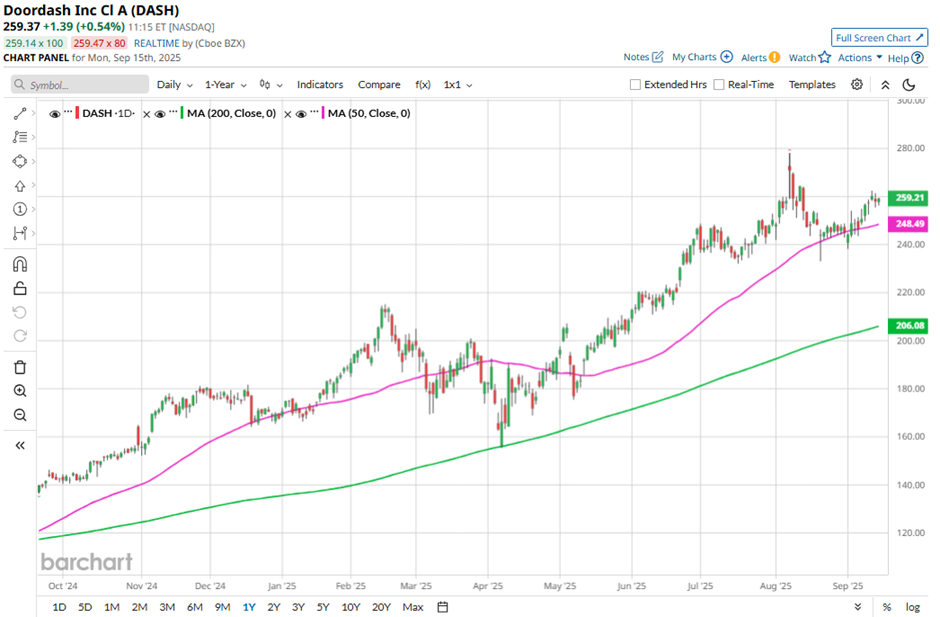Select the Max time range
Viewport: 940px width, 617px height.
pyautogui.click(x=413, y=607)
